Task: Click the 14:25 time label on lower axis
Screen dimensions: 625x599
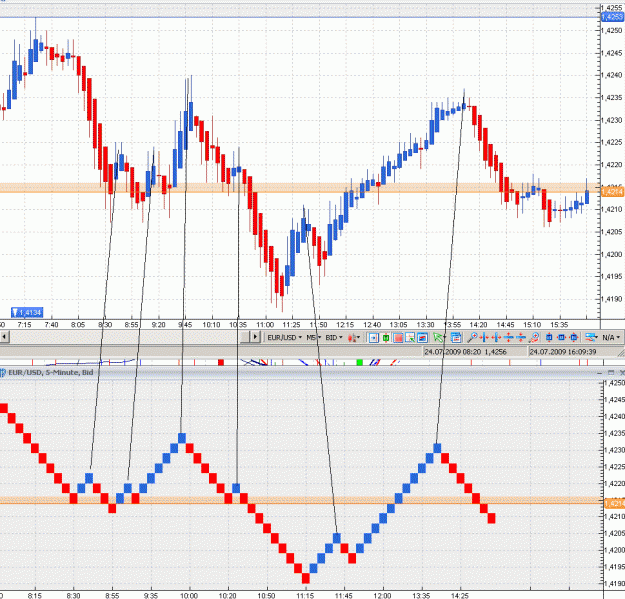Action: 460,596
